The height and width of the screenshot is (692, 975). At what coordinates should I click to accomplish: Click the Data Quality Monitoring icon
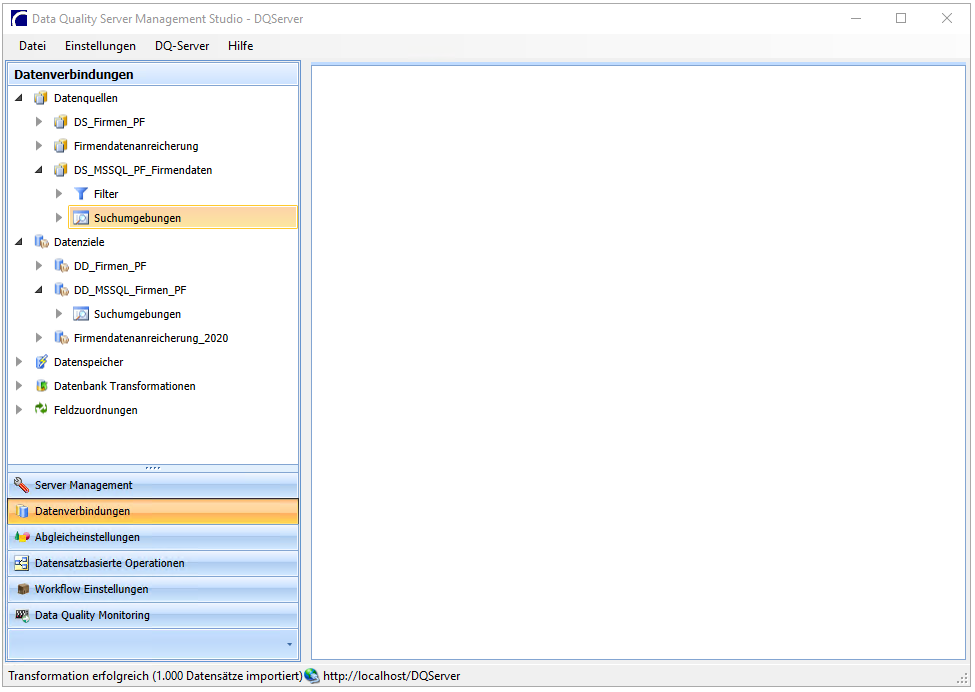pyautogui.click(x=22, y=616)
